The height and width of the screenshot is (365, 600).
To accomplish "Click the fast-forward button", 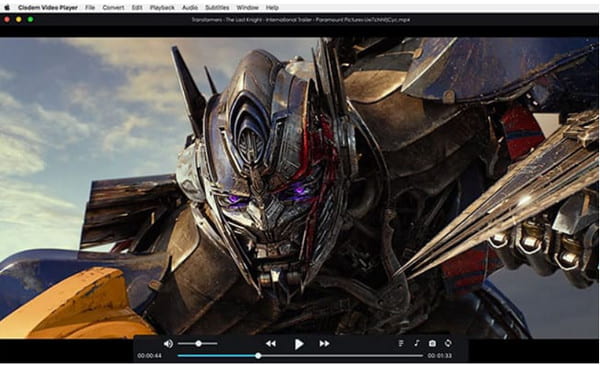I will pyautogui.click(x=324, y=344).
